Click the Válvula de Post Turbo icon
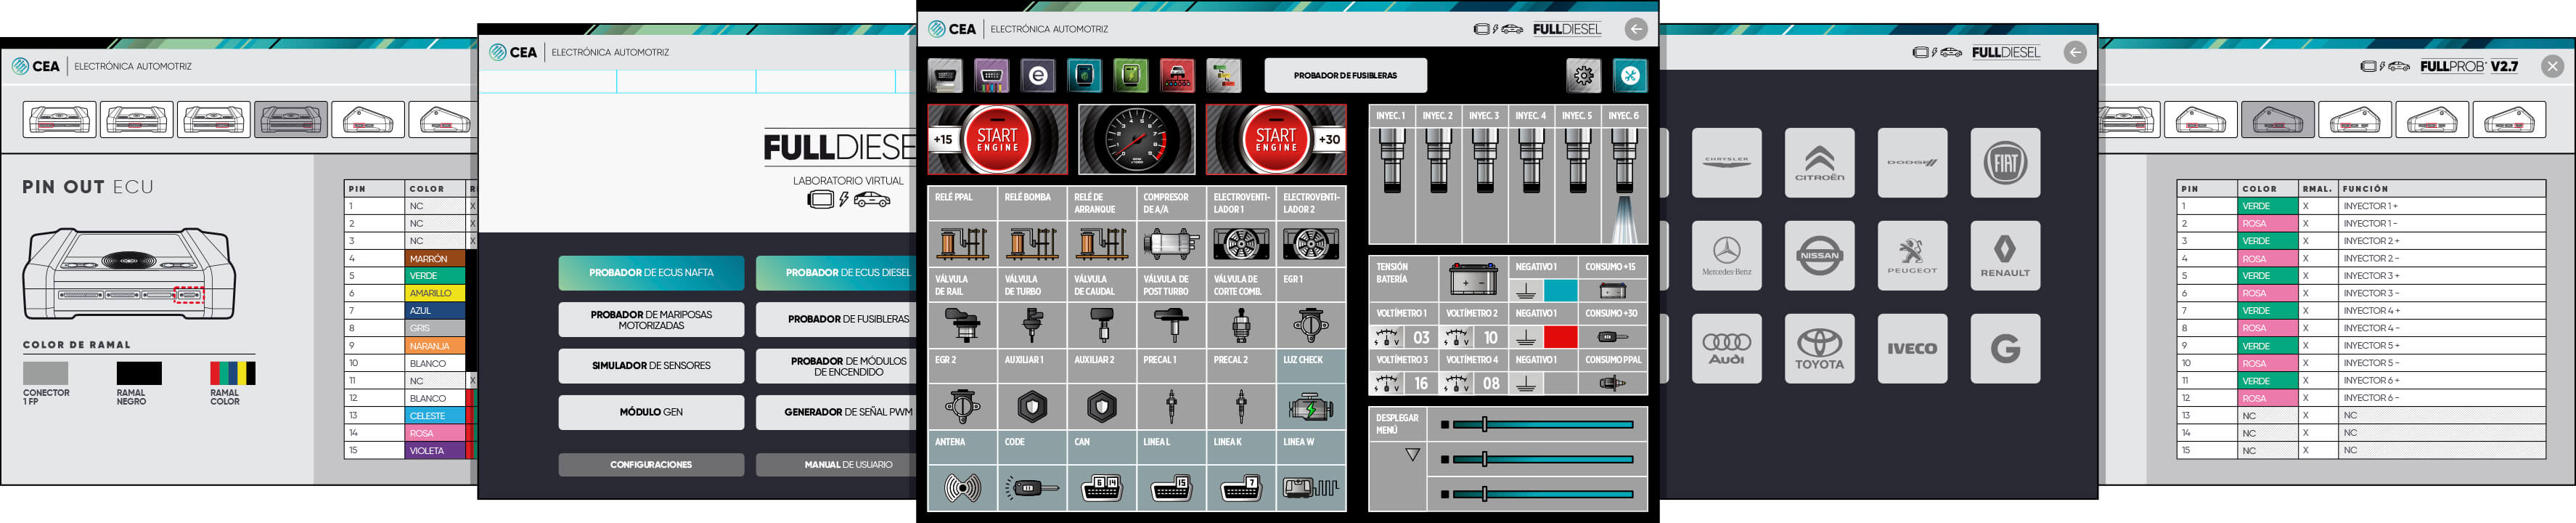This screenshot has width=2576, height=523. tap(1171, 325)
